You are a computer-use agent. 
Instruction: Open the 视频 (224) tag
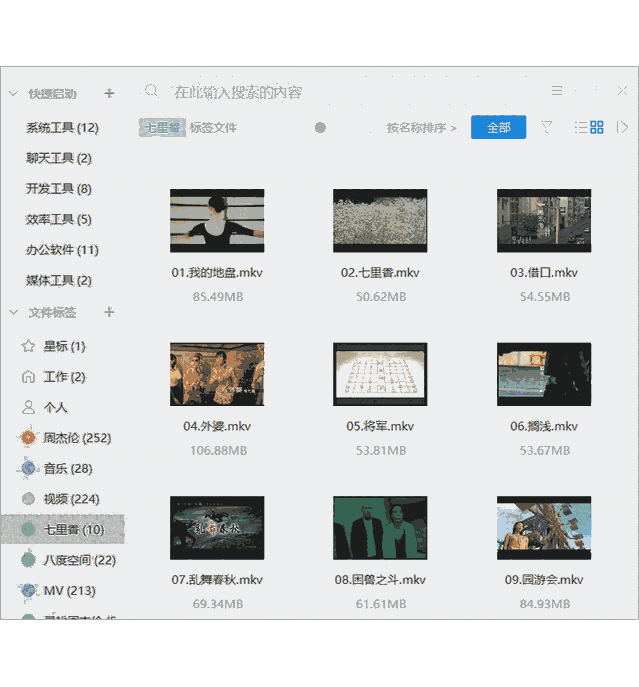(71, 499)
